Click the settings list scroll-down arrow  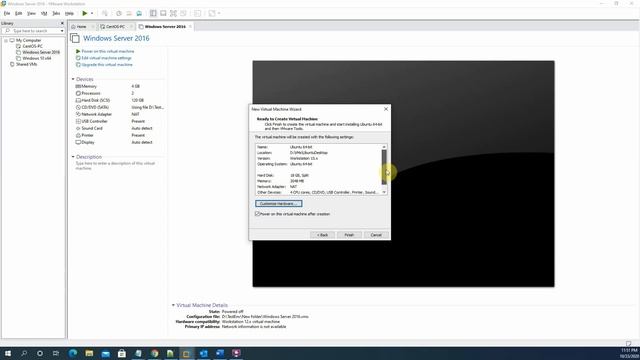(x=384, y=192)
